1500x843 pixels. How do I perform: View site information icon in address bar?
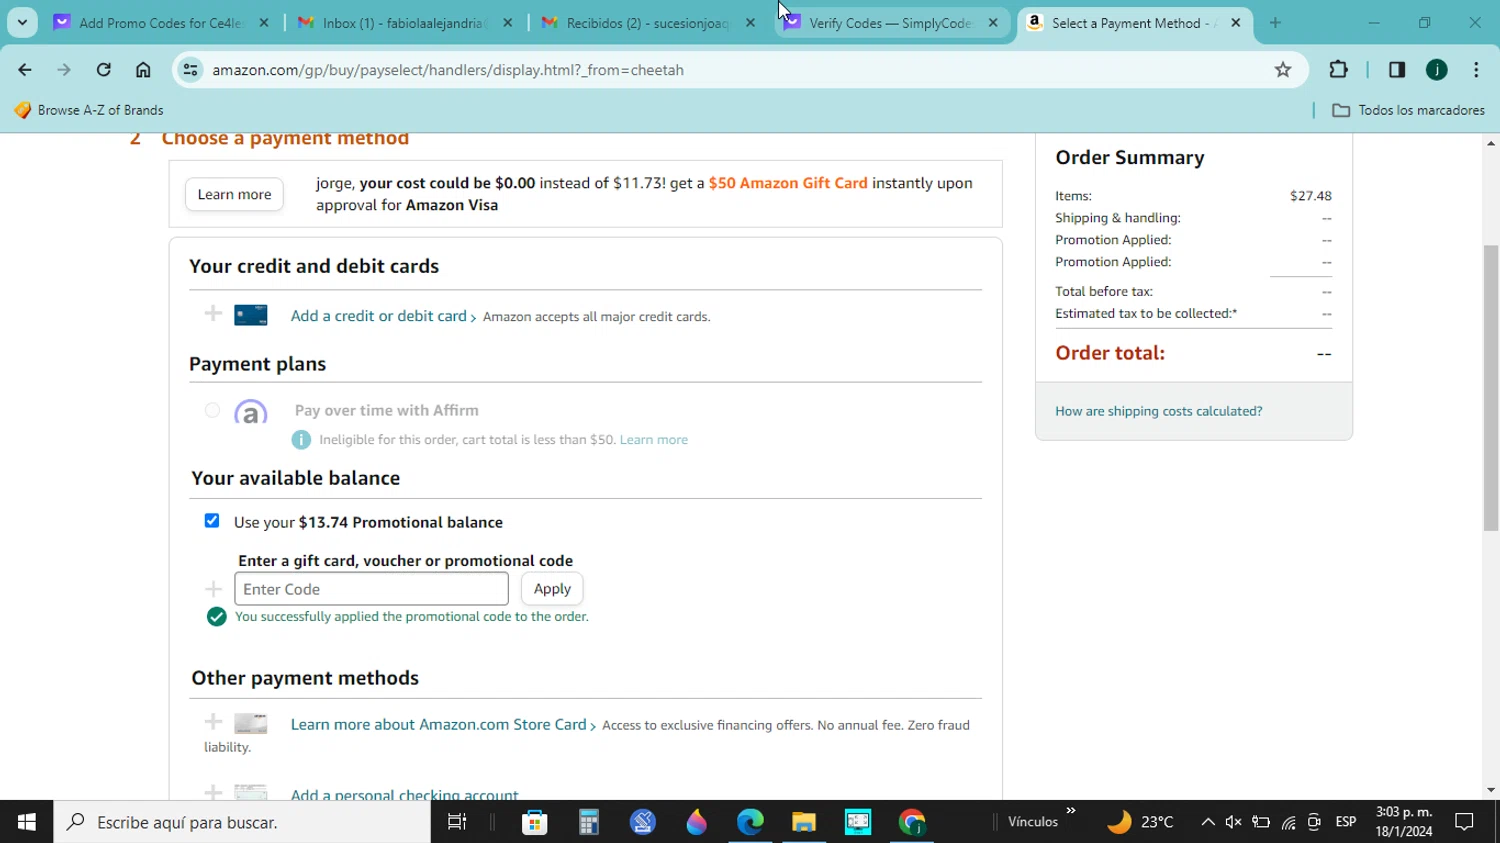(190, 70)
